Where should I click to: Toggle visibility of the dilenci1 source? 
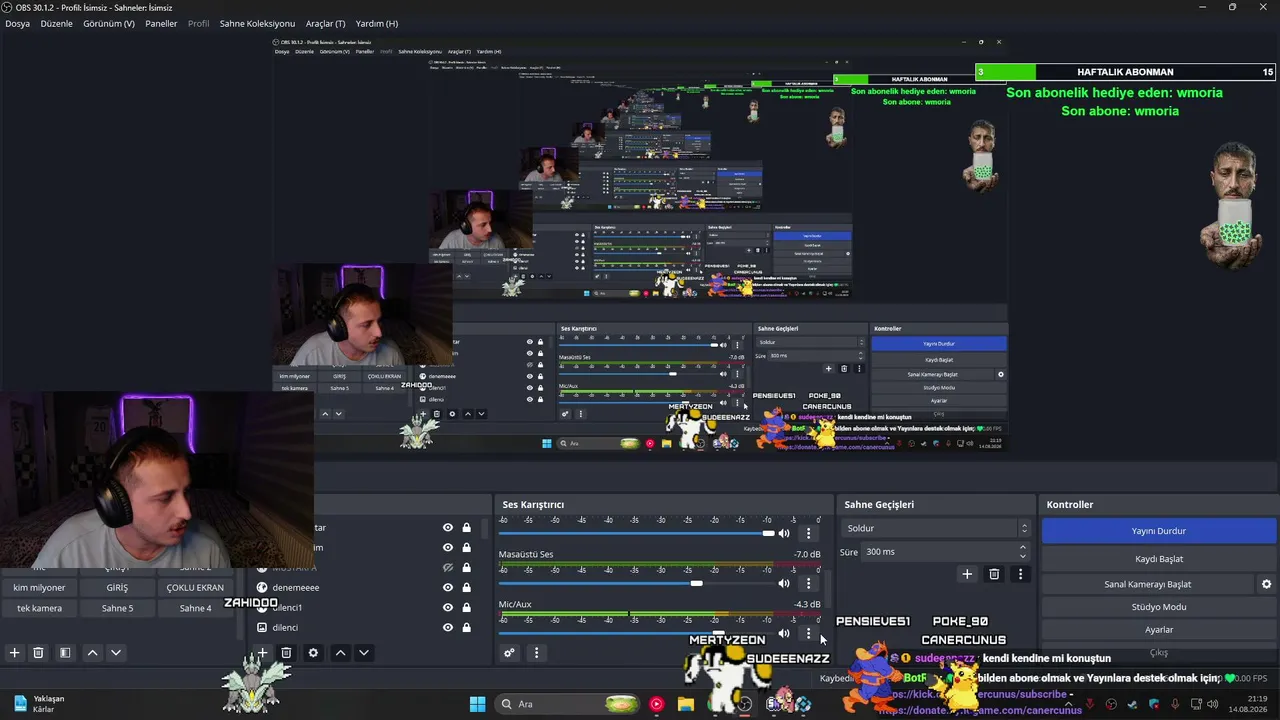[x=448, y=608]
